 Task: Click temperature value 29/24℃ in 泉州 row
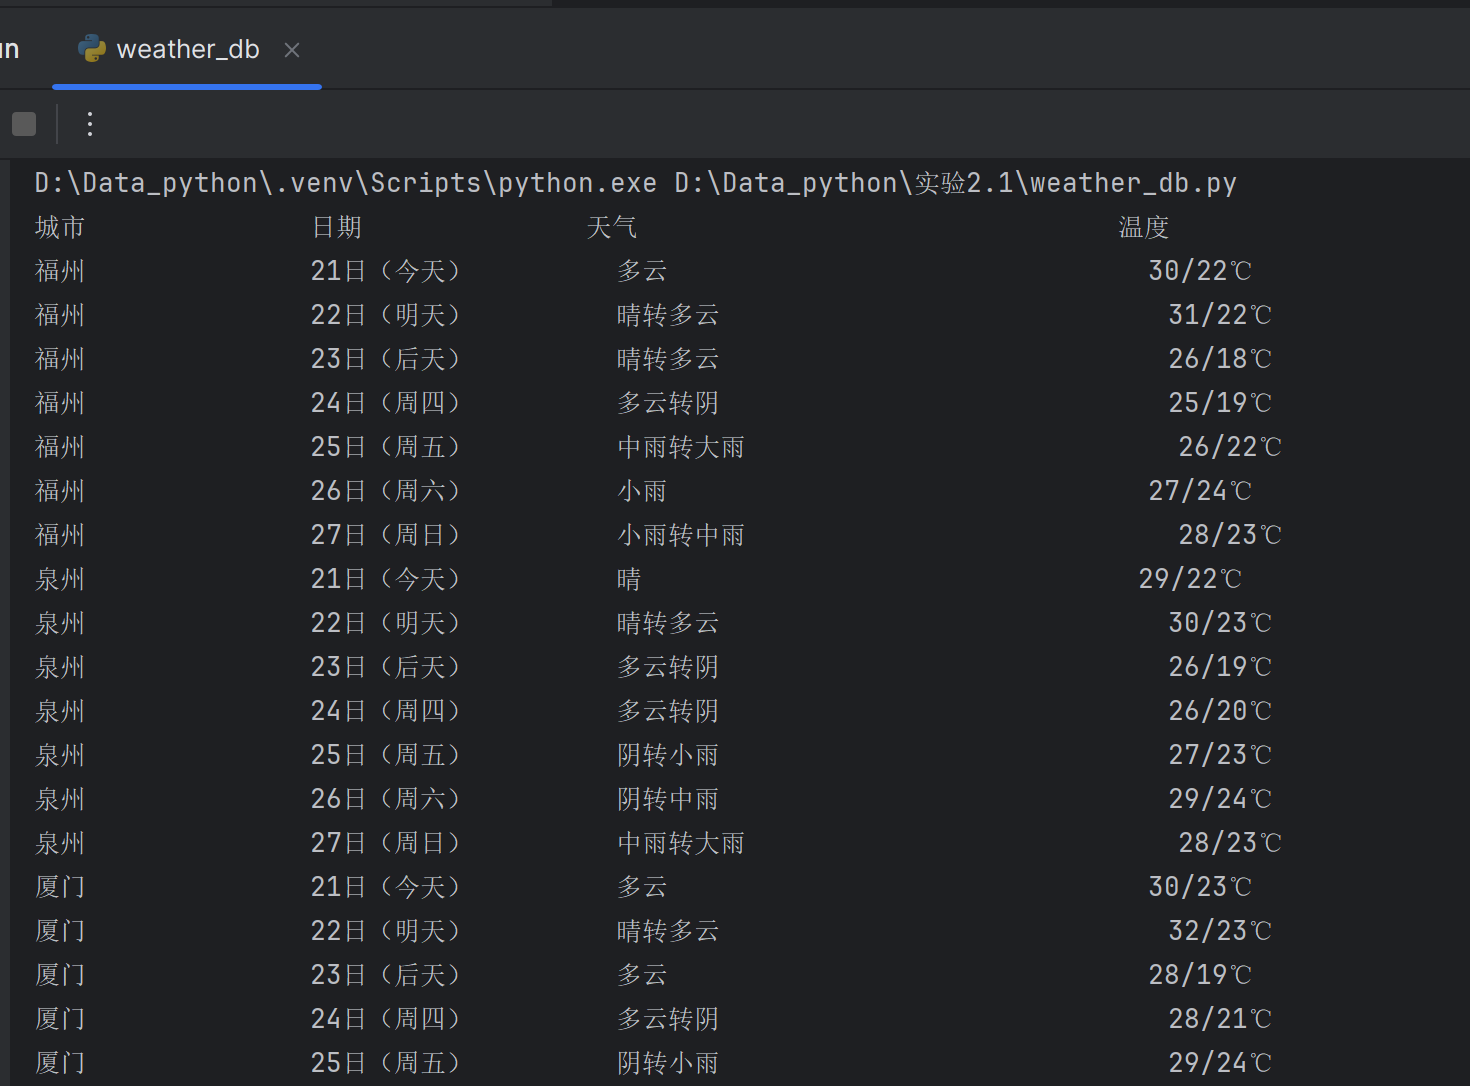tap(1220, 799)
